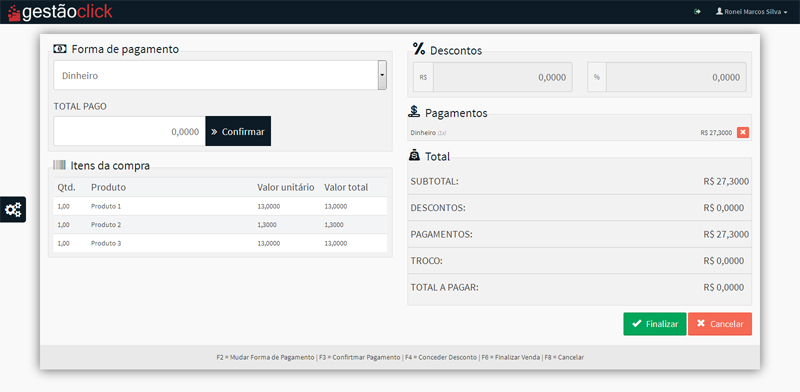Click the Qtd. column header
This screenshot has height=392, width=800.
[66, 187]
